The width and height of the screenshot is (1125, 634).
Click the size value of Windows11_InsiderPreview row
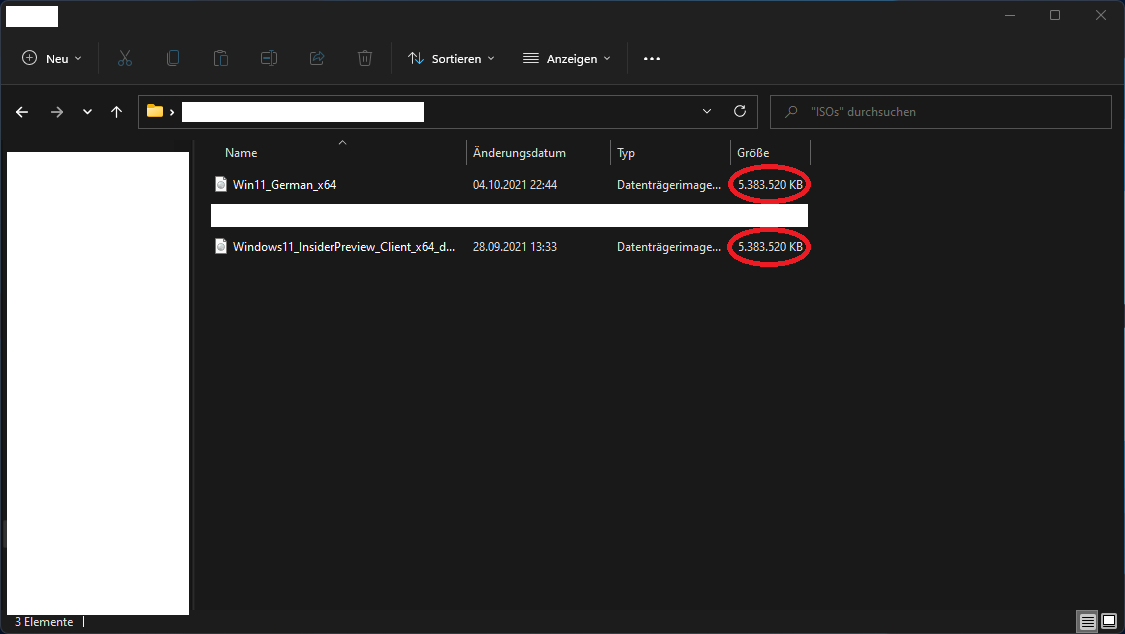click(771, 247)
